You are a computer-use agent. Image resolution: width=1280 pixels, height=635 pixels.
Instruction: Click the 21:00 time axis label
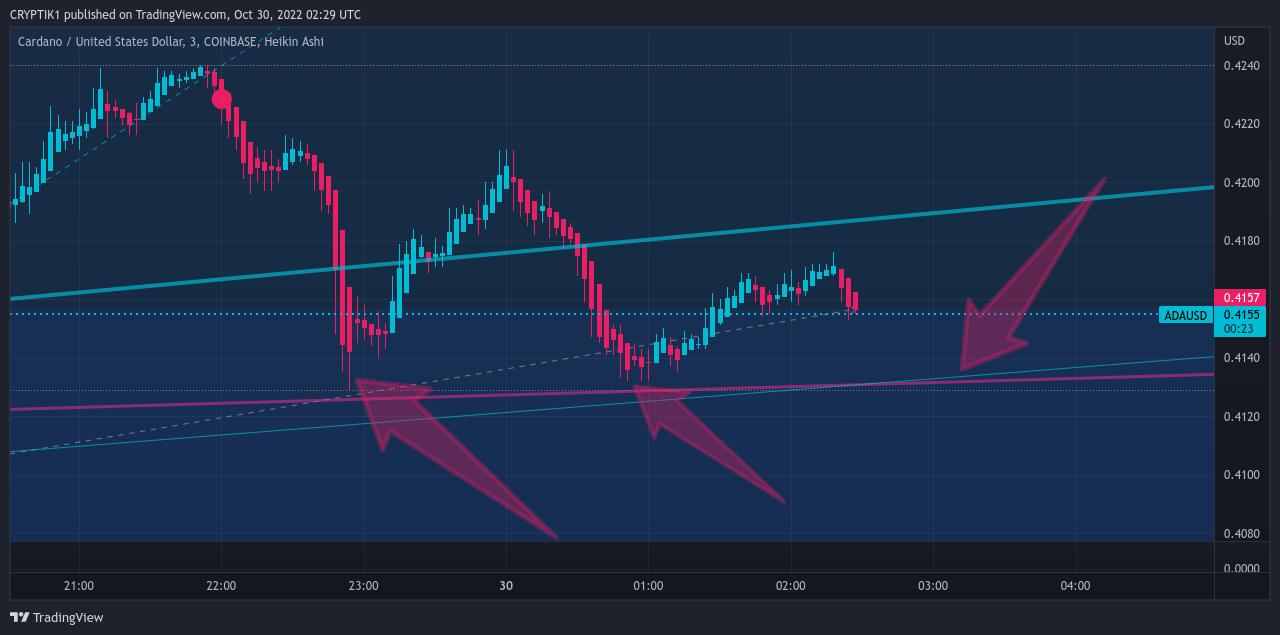[78, 586]
